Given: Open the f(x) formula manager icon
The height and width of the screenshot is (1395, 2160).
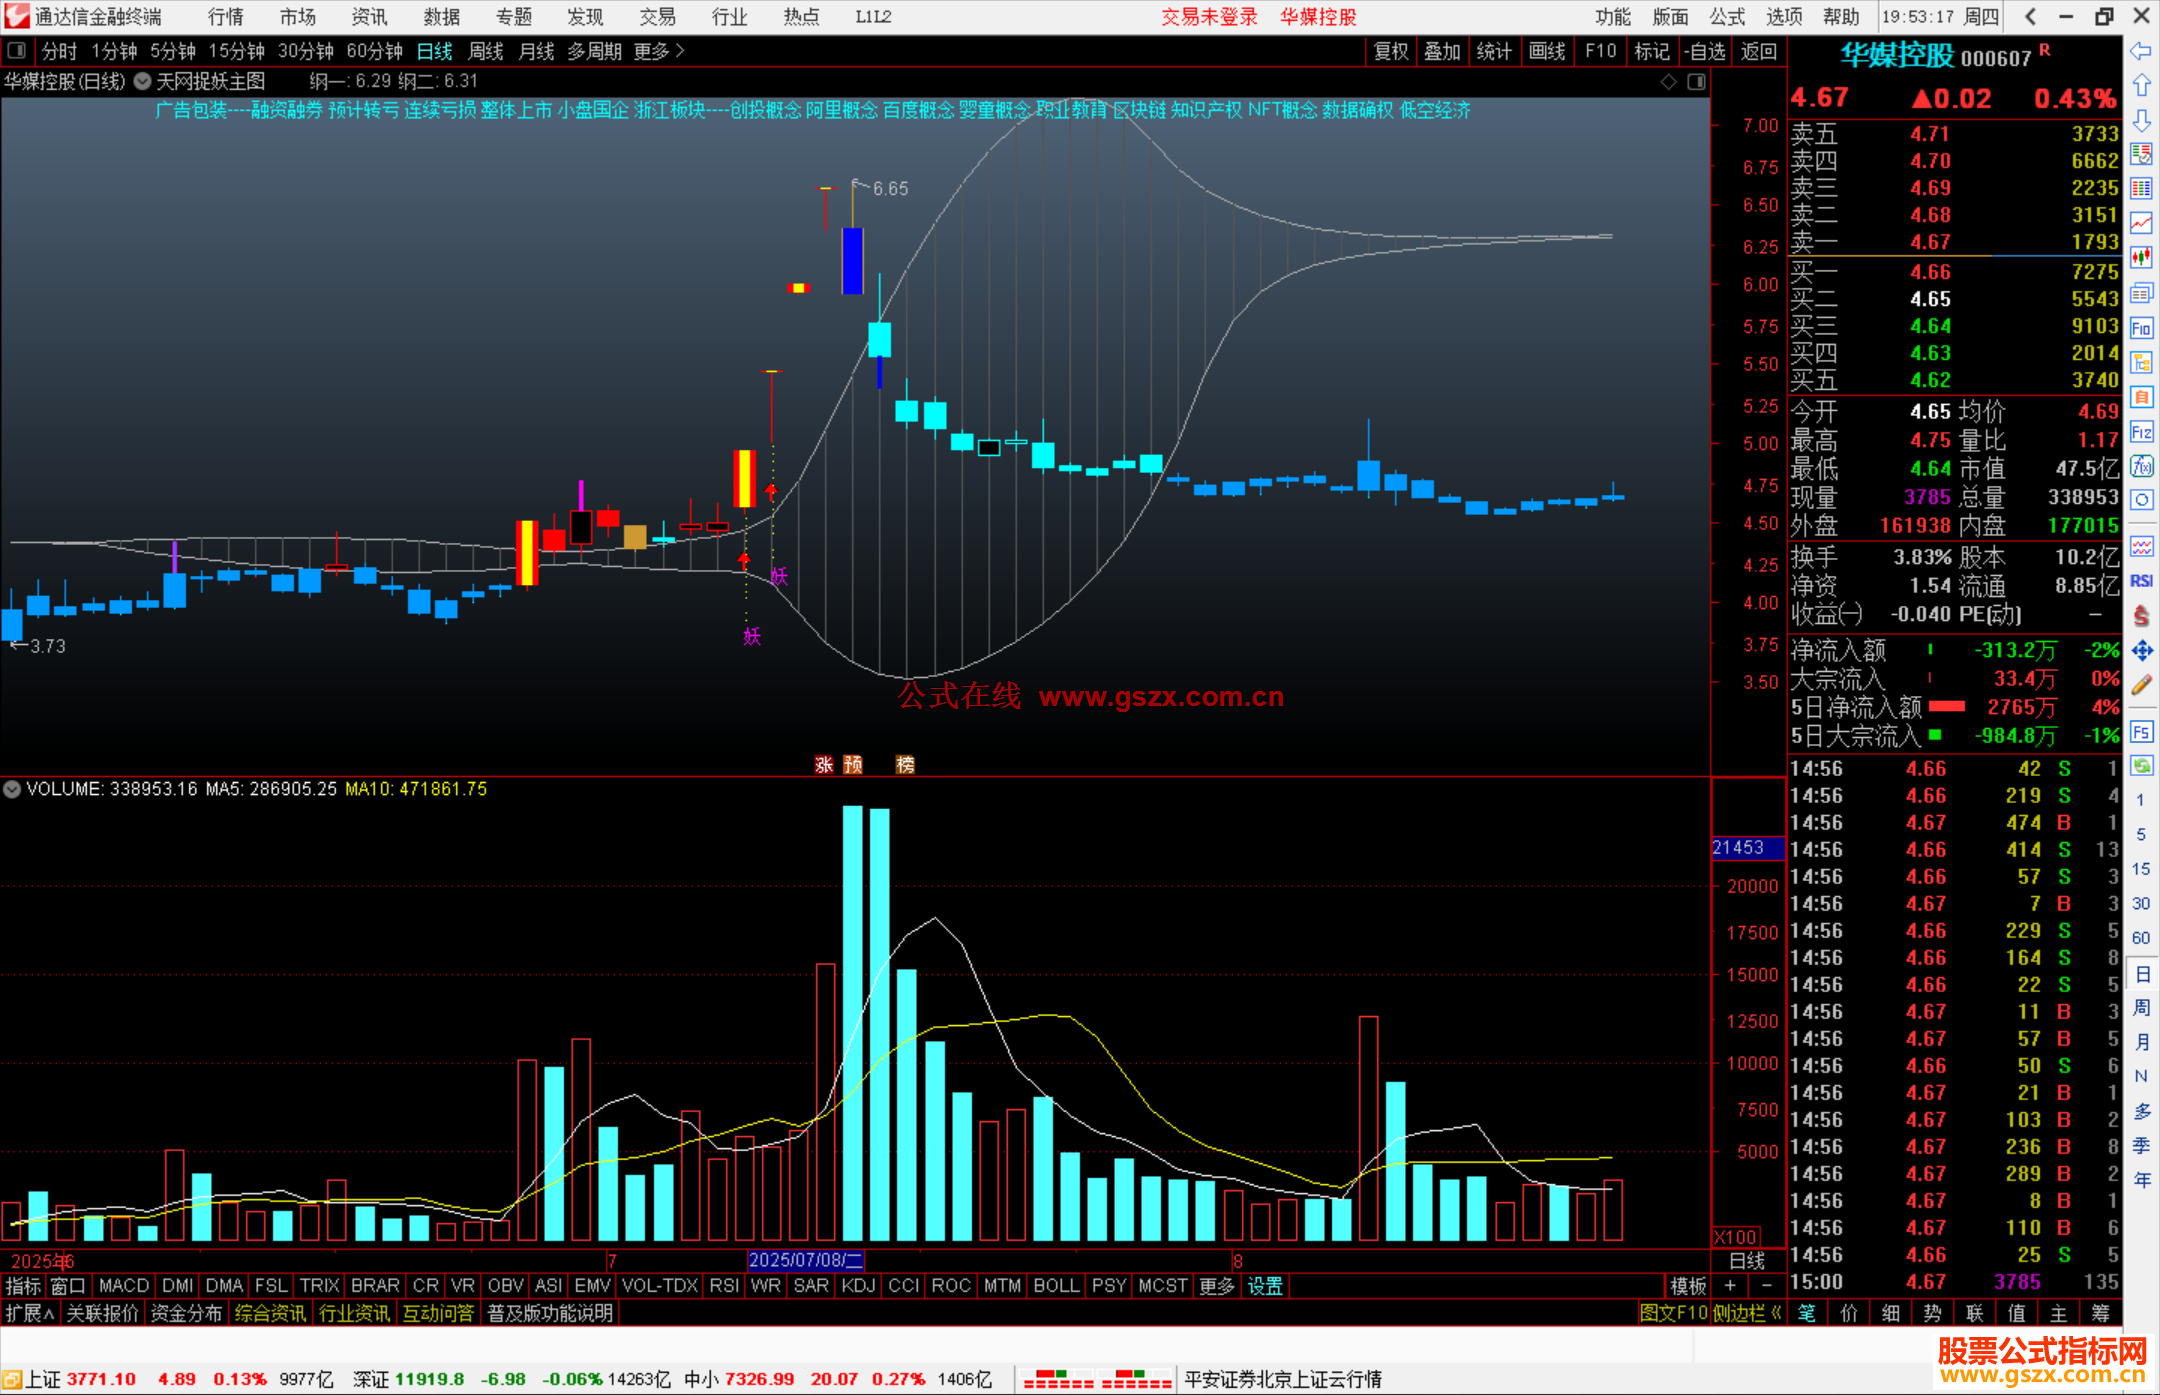Looking at the screenshot, I should [2141, 466].
